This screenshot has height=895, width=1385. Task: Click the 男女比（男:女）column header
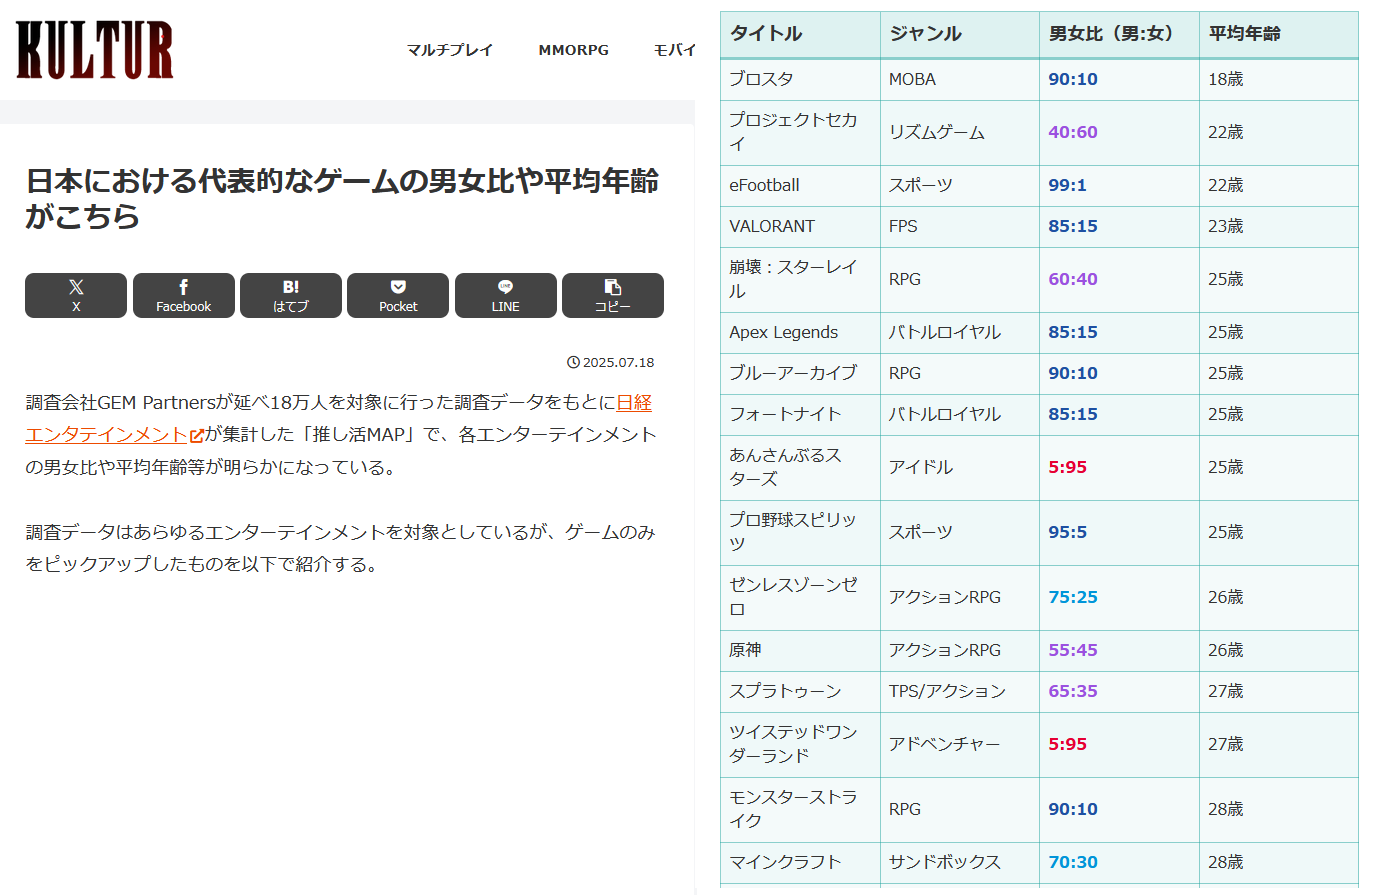tap(1119, 34)
